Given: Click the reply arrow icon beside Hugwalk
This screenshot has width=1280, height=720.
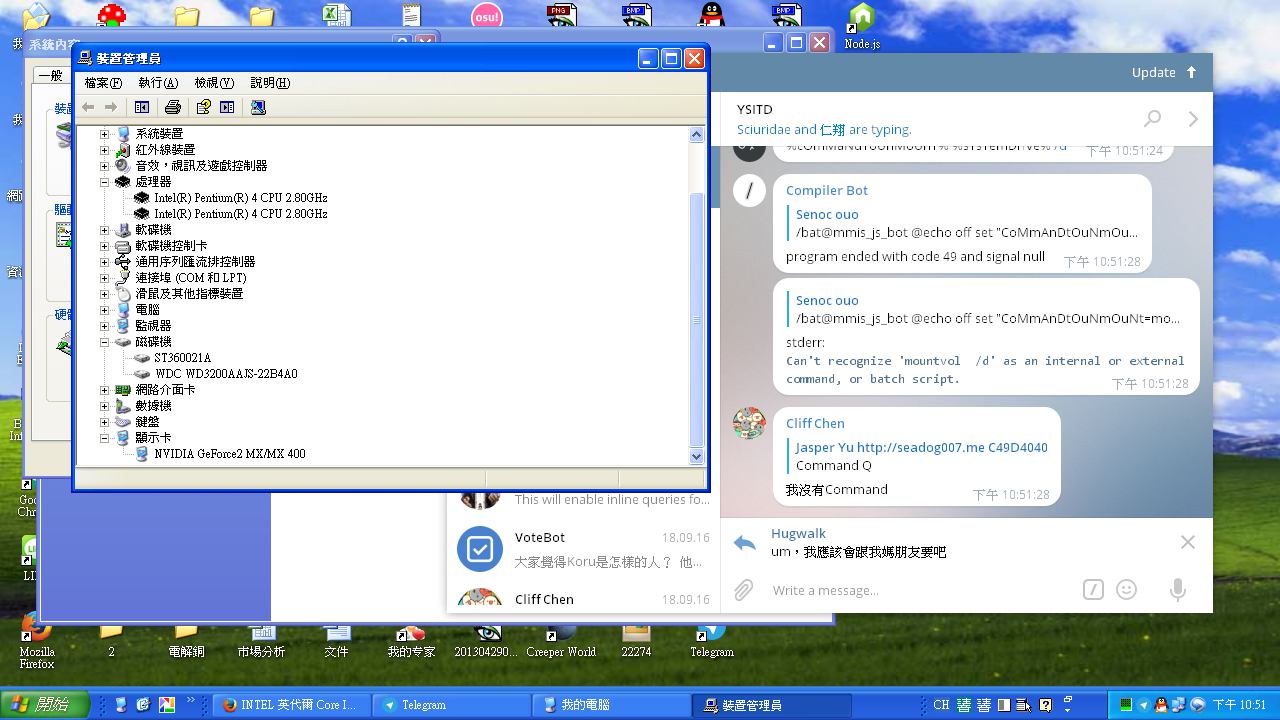Looking at the screenshot, I should click(x=744, y=542).
